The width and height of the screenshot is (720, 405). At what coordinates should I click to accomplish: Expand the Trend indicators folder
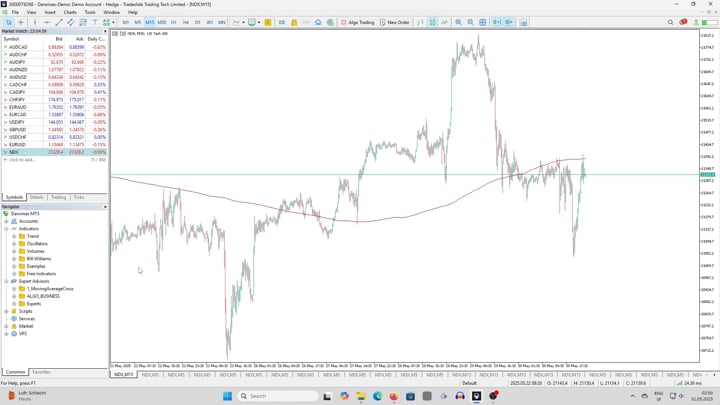tap(14, 236)
